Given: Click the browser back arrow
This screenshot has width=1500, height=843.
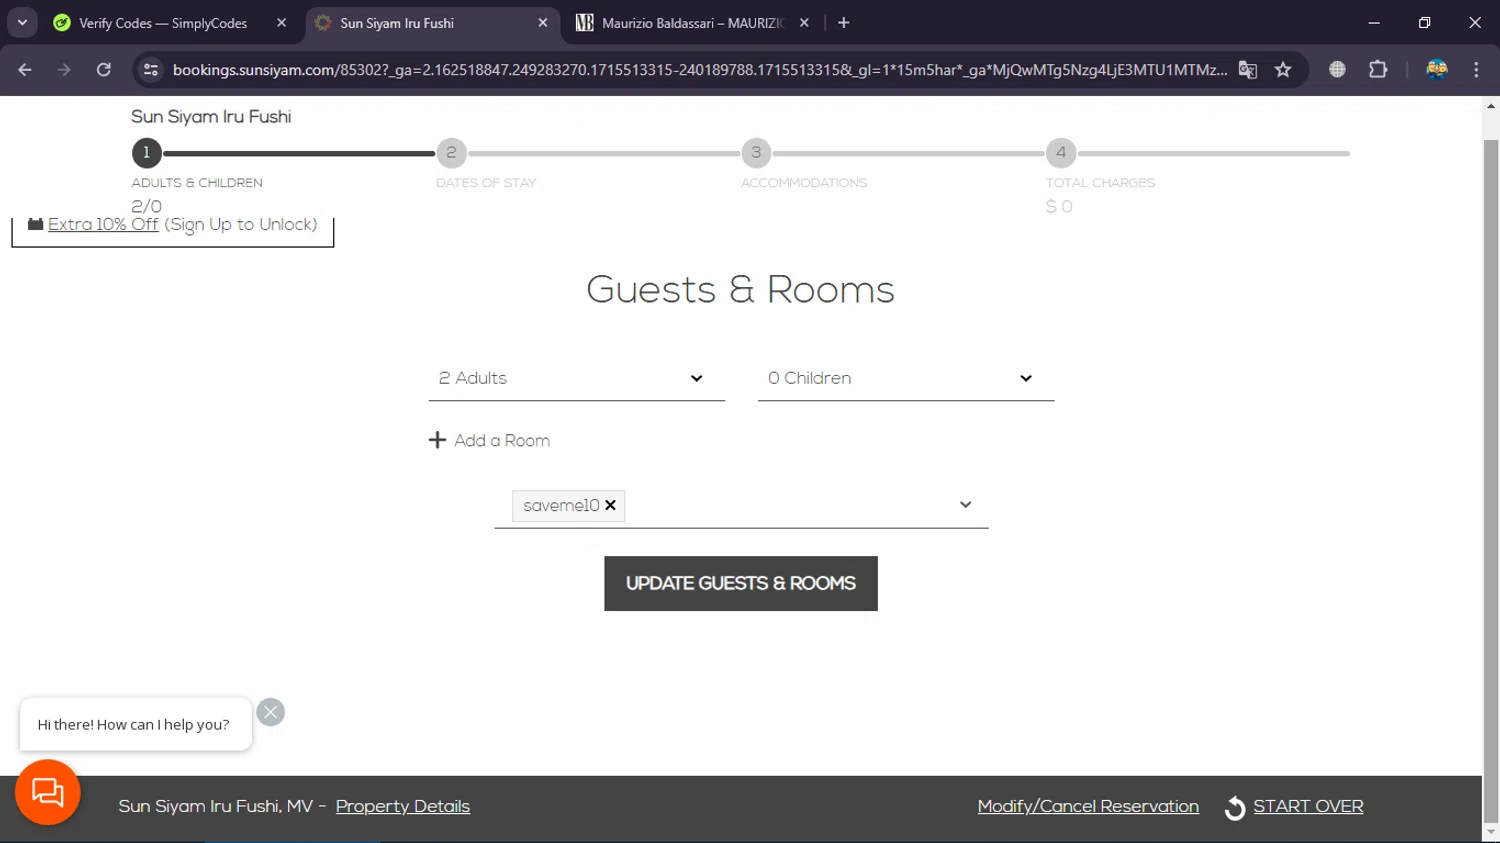Looking at the screenshot, I should [25, 70].
